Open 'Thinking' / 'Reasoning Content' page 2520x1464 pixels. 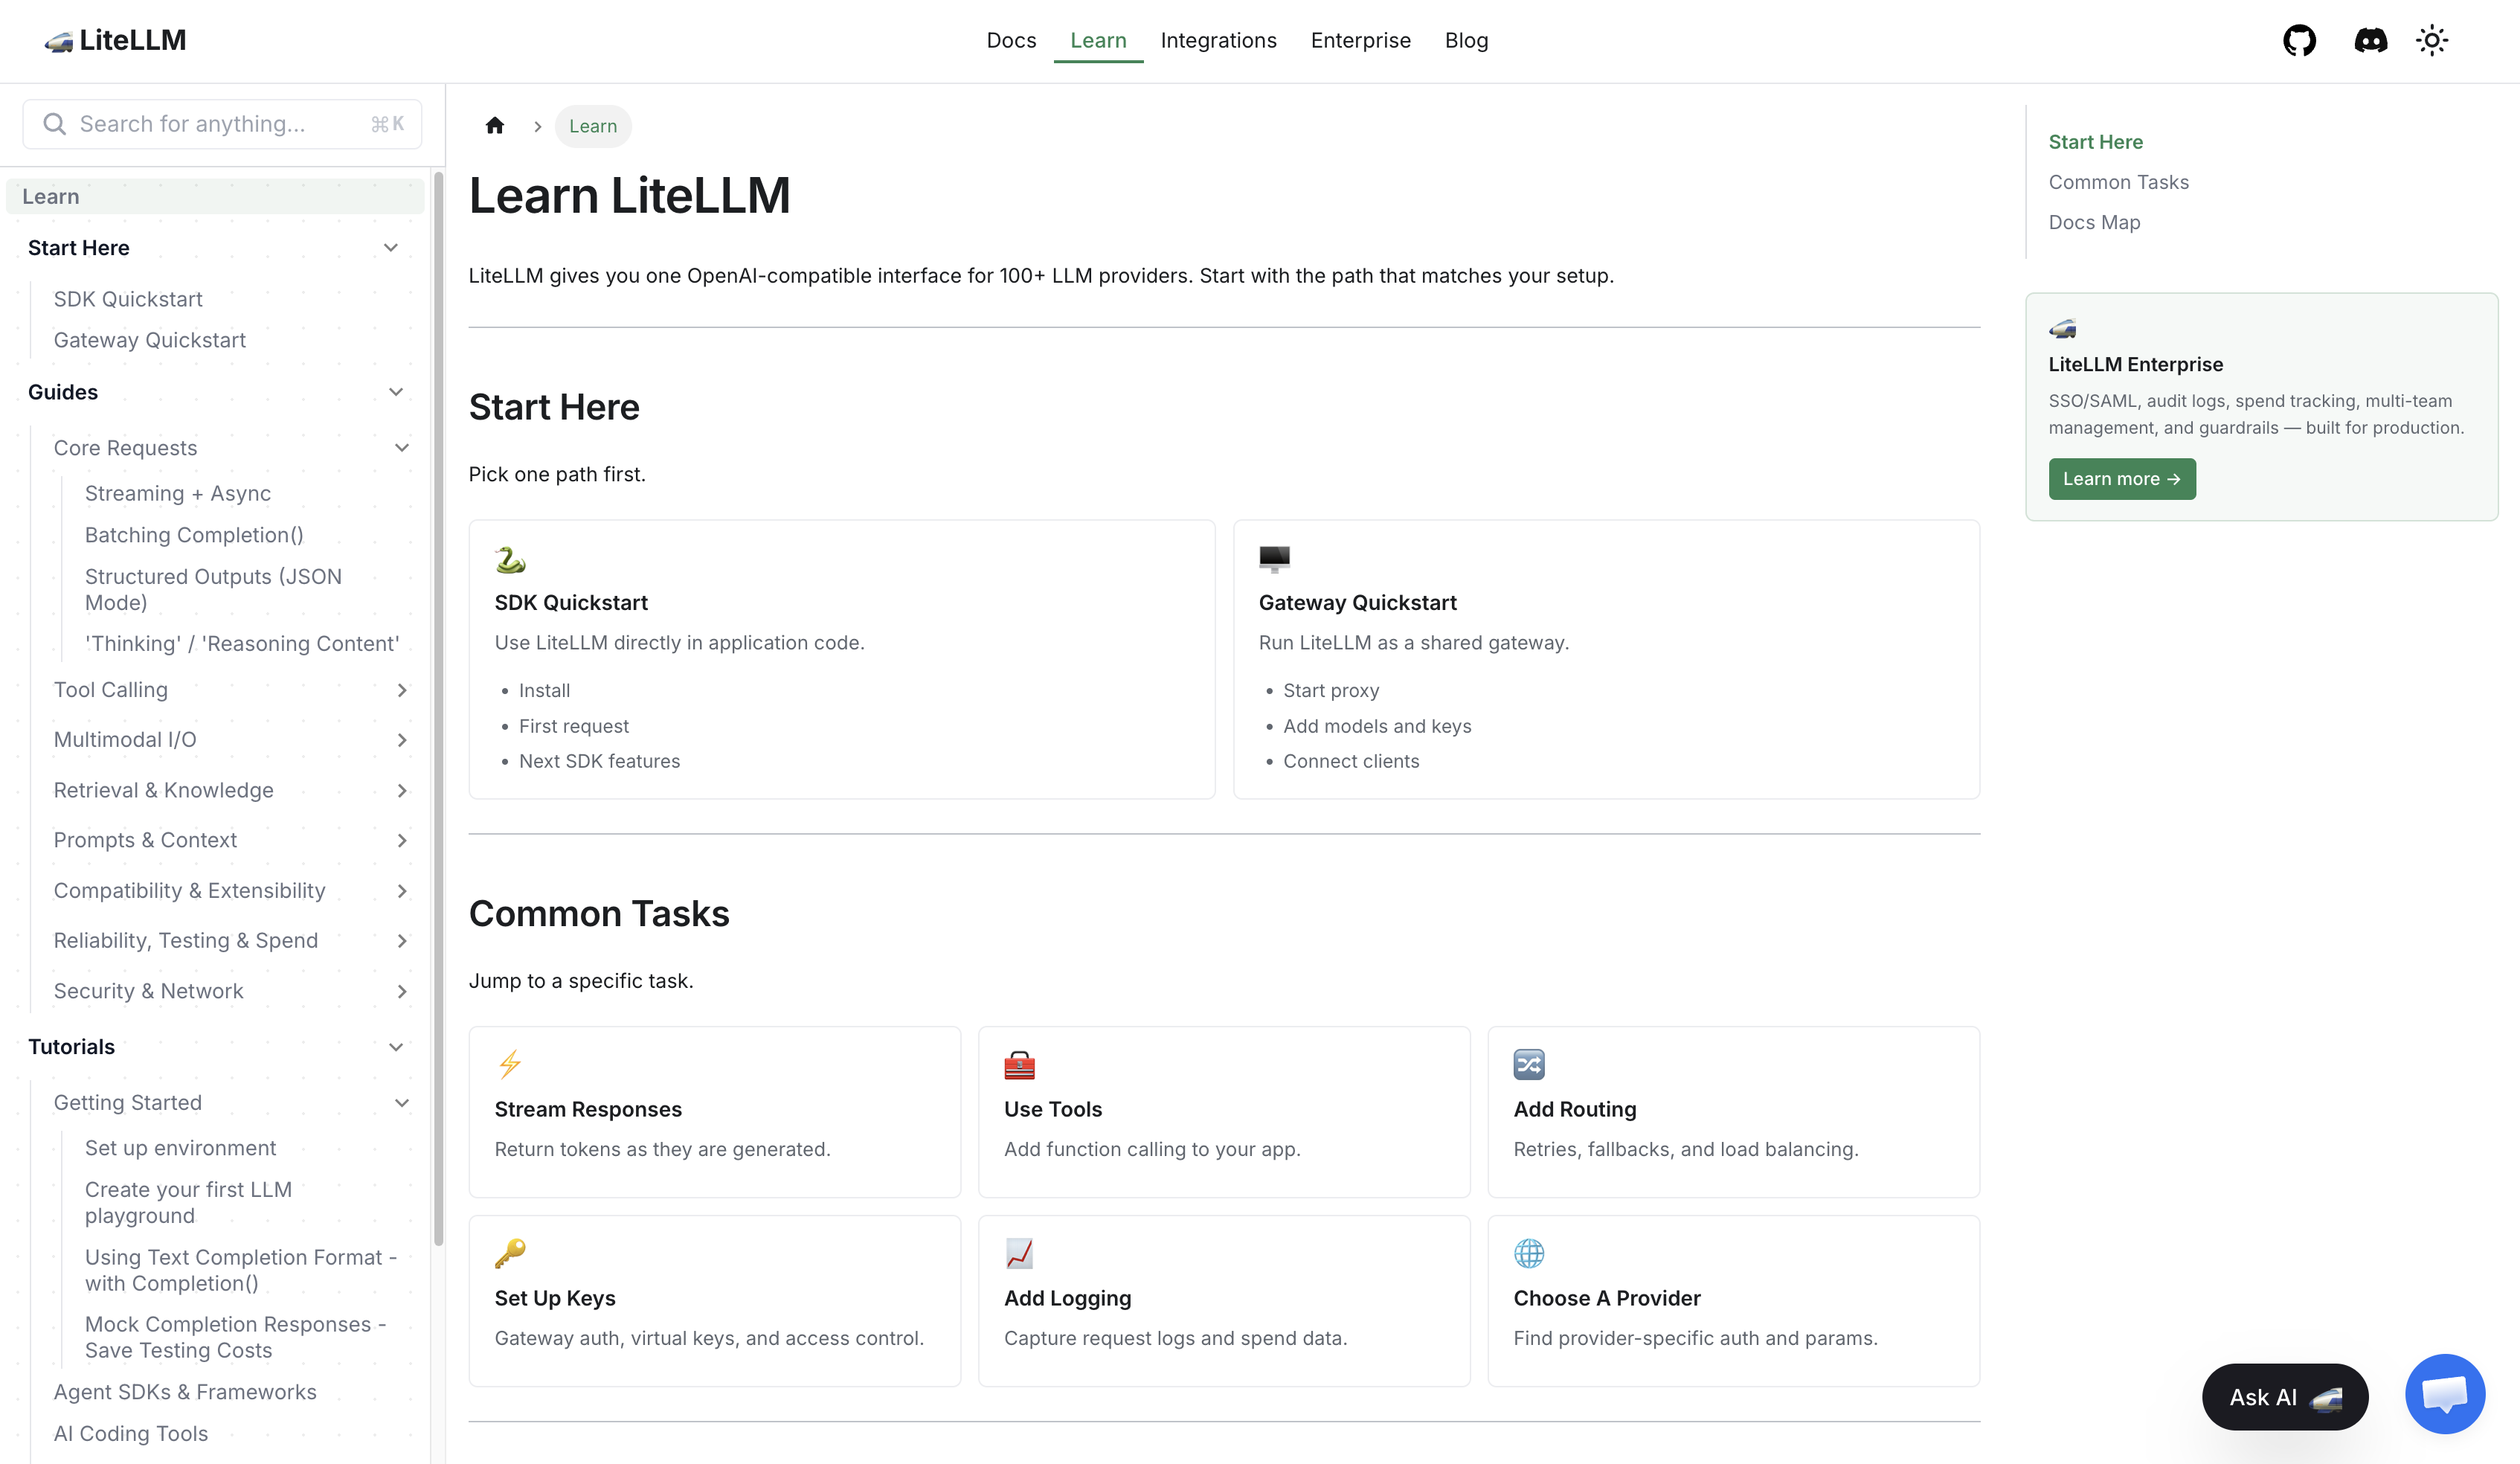tap(242, 644)
